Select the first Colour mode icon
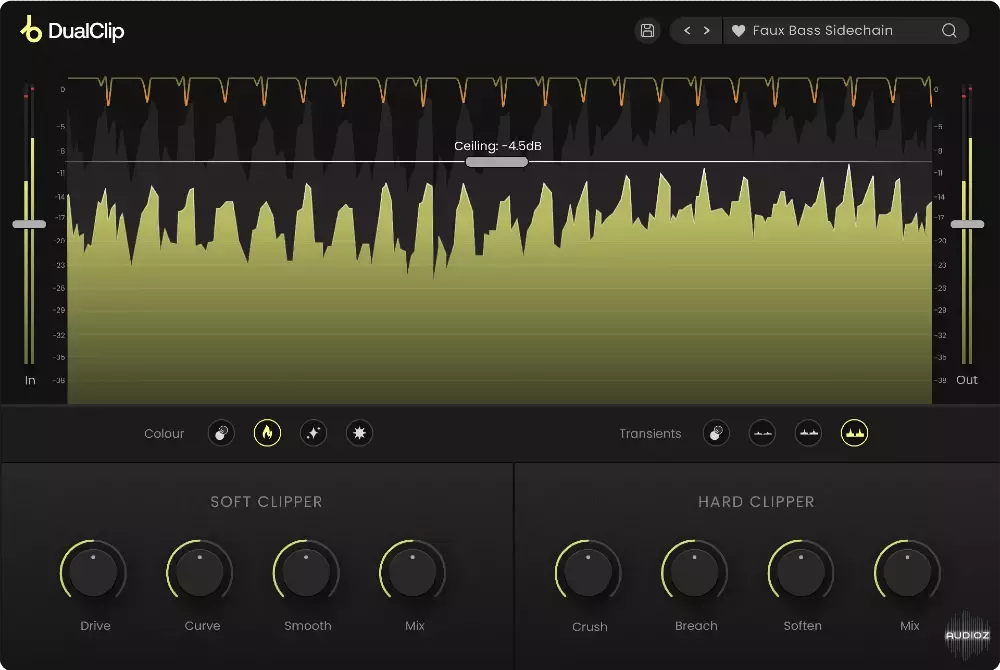The image size is (1000, 670). point(221,433)
